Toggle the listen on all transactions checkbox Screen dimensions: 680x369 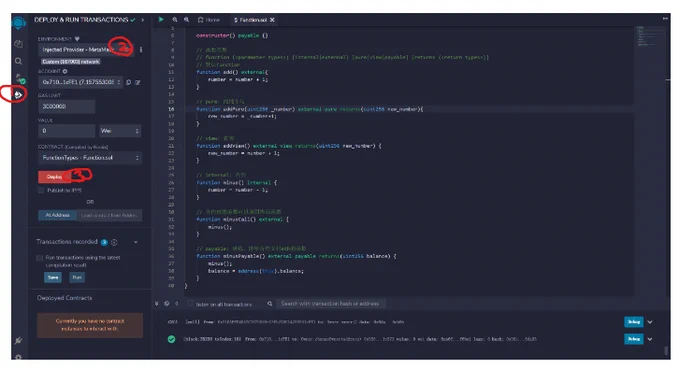click(x=190, y=304)
